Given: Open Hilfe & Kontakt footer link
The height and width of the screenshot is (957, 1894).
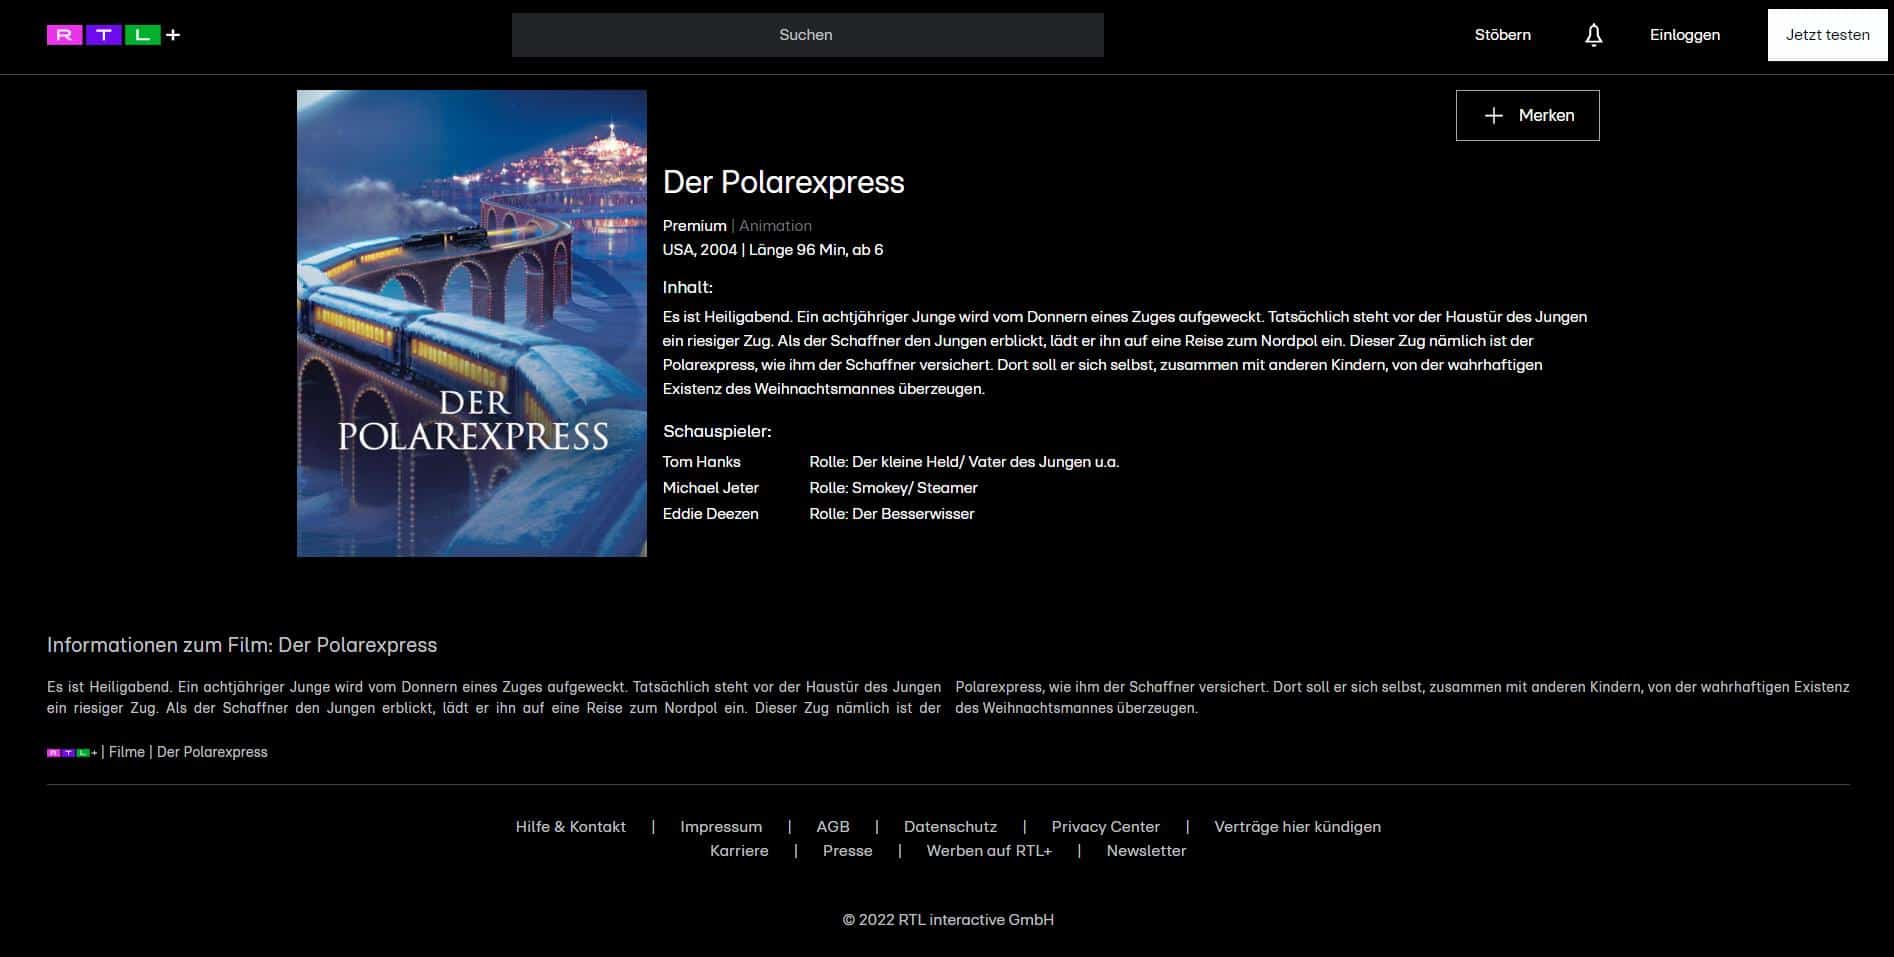Looking at the screenshot, I should [x=570, y=827].
